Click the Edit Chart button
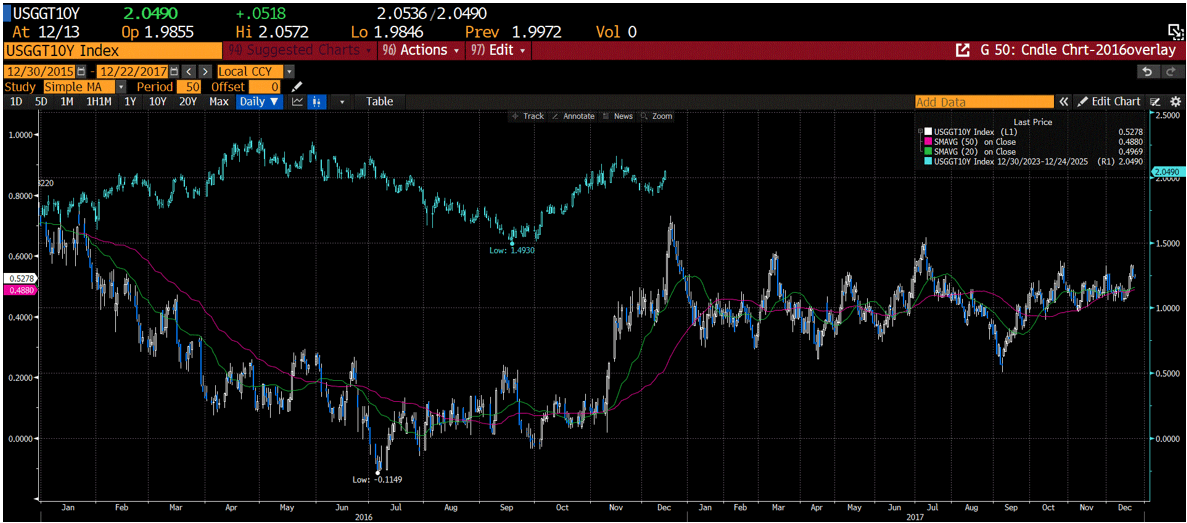Screen dimensions: 1187x523 coord(1109,101)
